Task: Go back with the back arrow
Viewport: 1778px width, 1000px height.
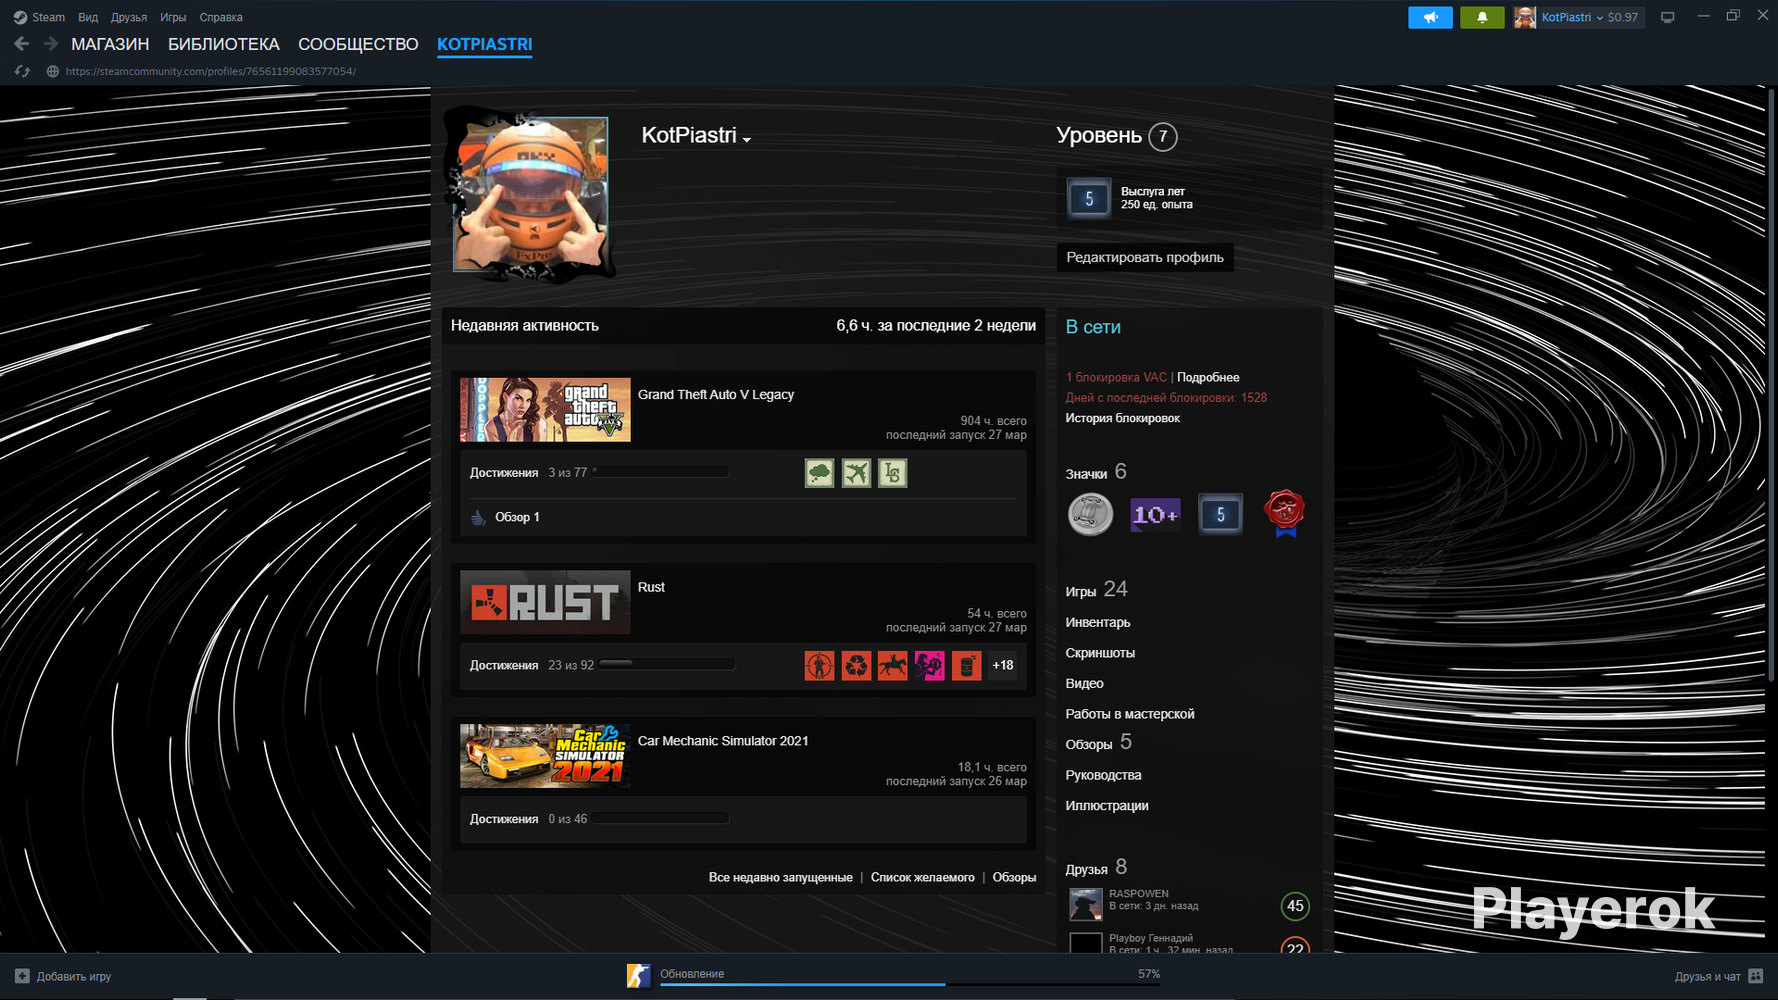Action: [22, 44]
